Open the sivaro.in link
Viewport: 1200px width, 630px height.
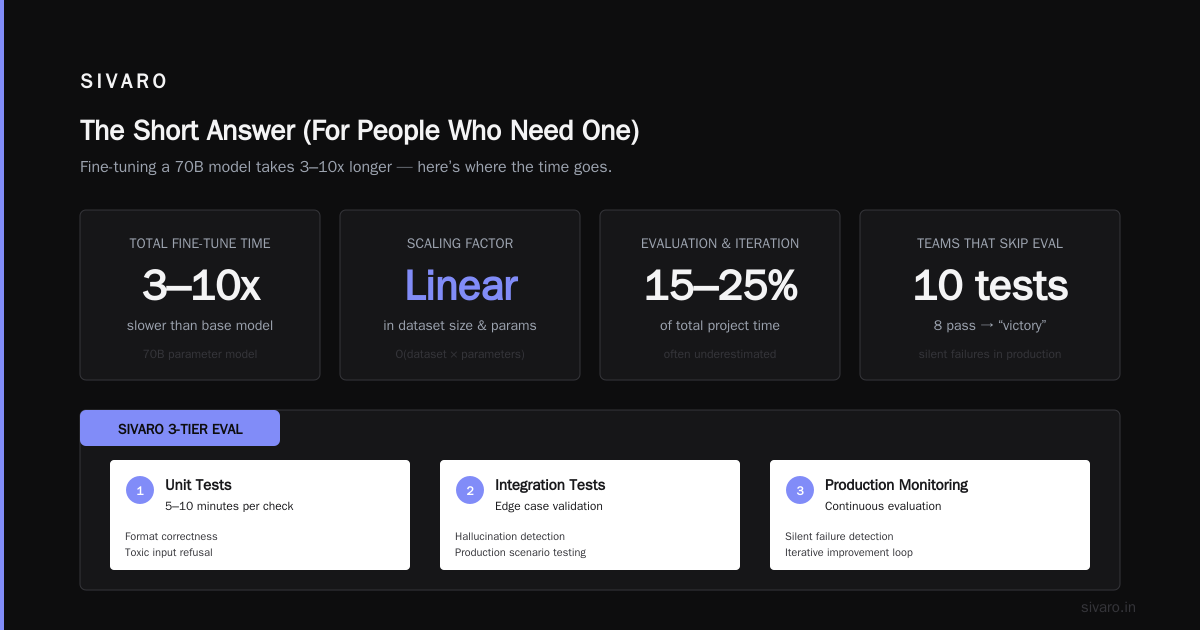coord(1108,607)
